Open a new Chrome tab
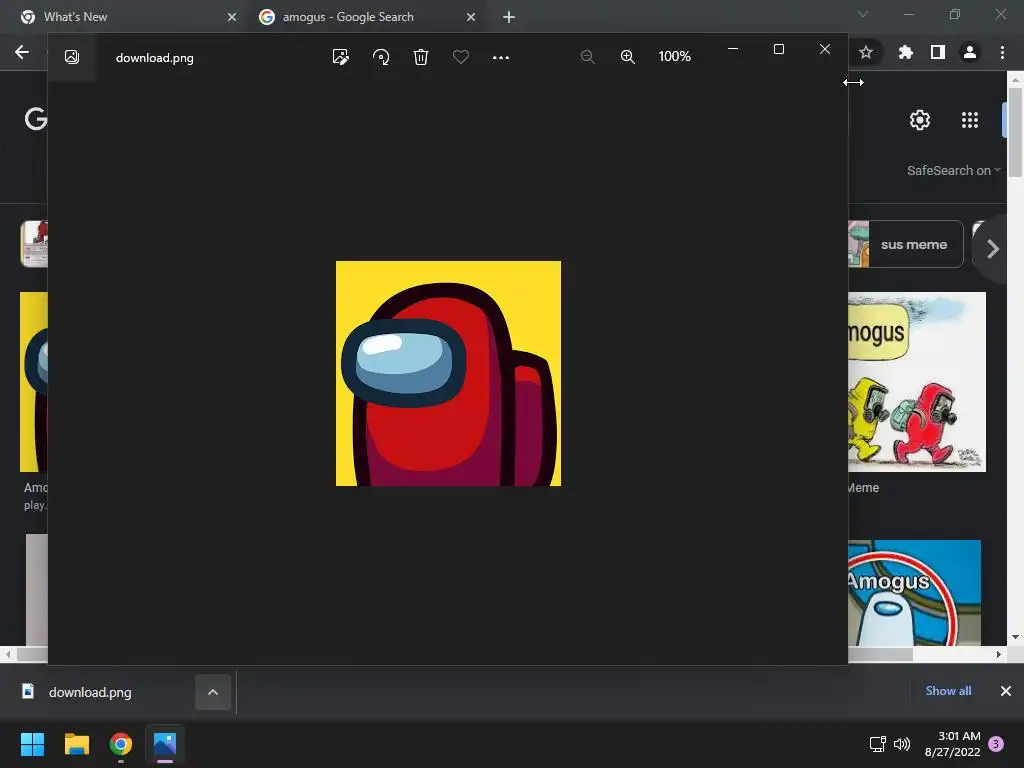1024x768 pixels. [509, 17]
